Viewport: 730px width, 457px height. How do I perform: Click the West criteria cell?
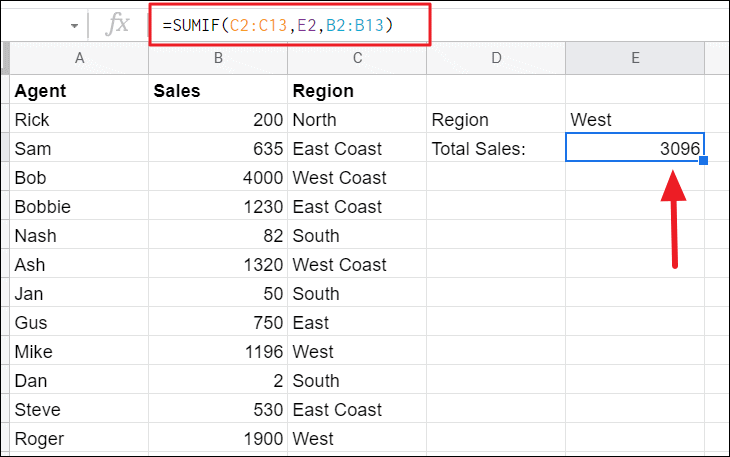click(634, 120)
